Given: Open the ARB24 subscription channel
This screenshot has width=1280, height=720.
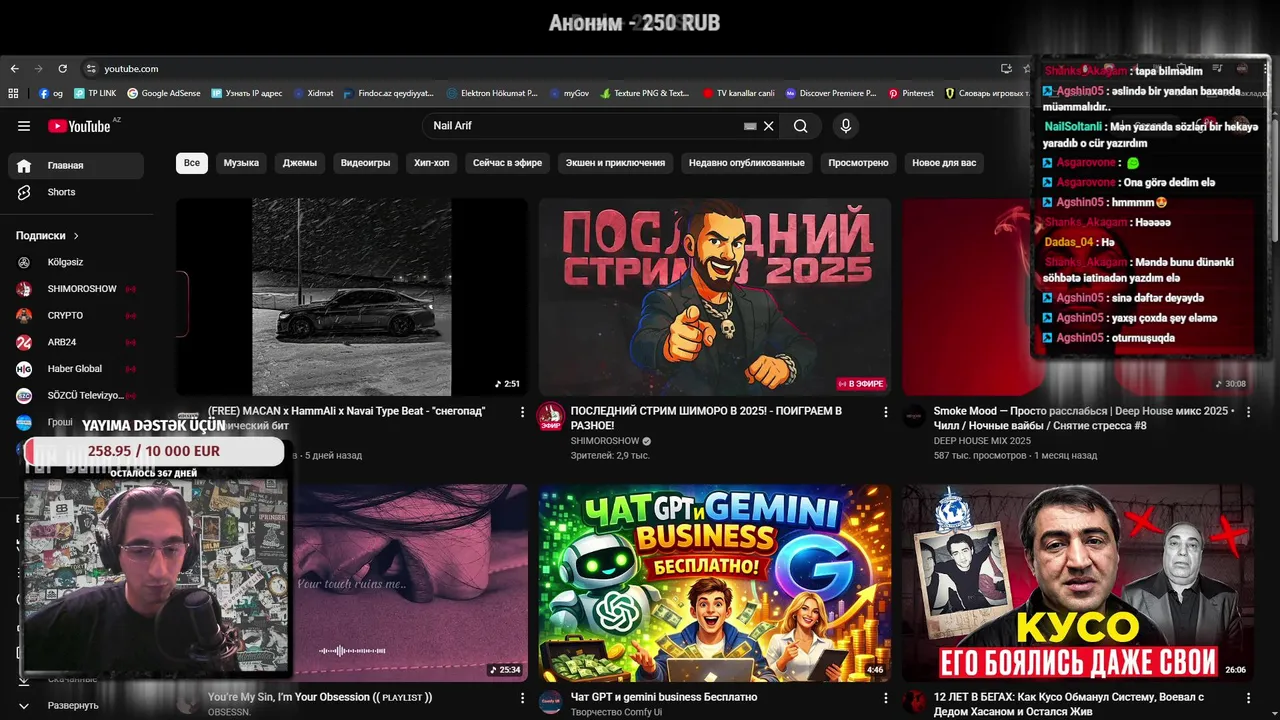Looking at the screenshot, I should (76, 342).
